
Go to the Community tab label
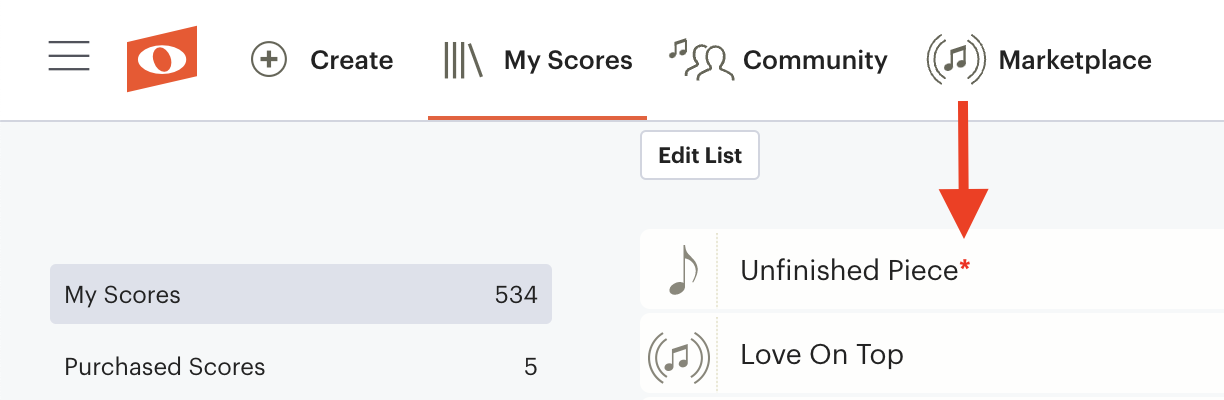tap(815, 61)
